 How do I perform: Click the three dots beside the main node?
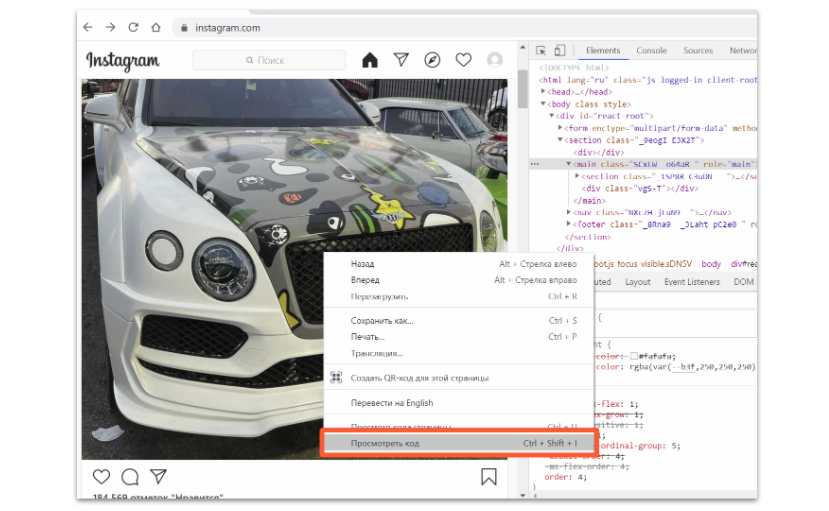[x=535, y=164]
